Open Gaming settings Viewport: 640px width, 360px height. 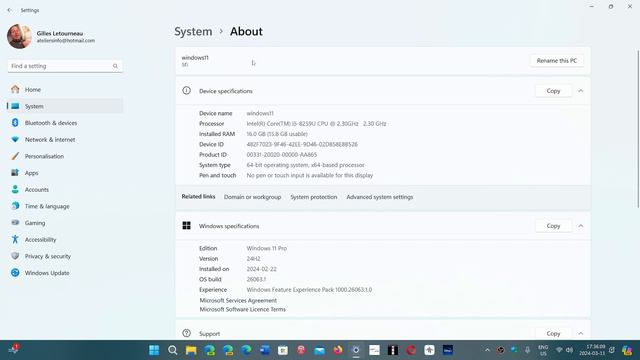64,223
